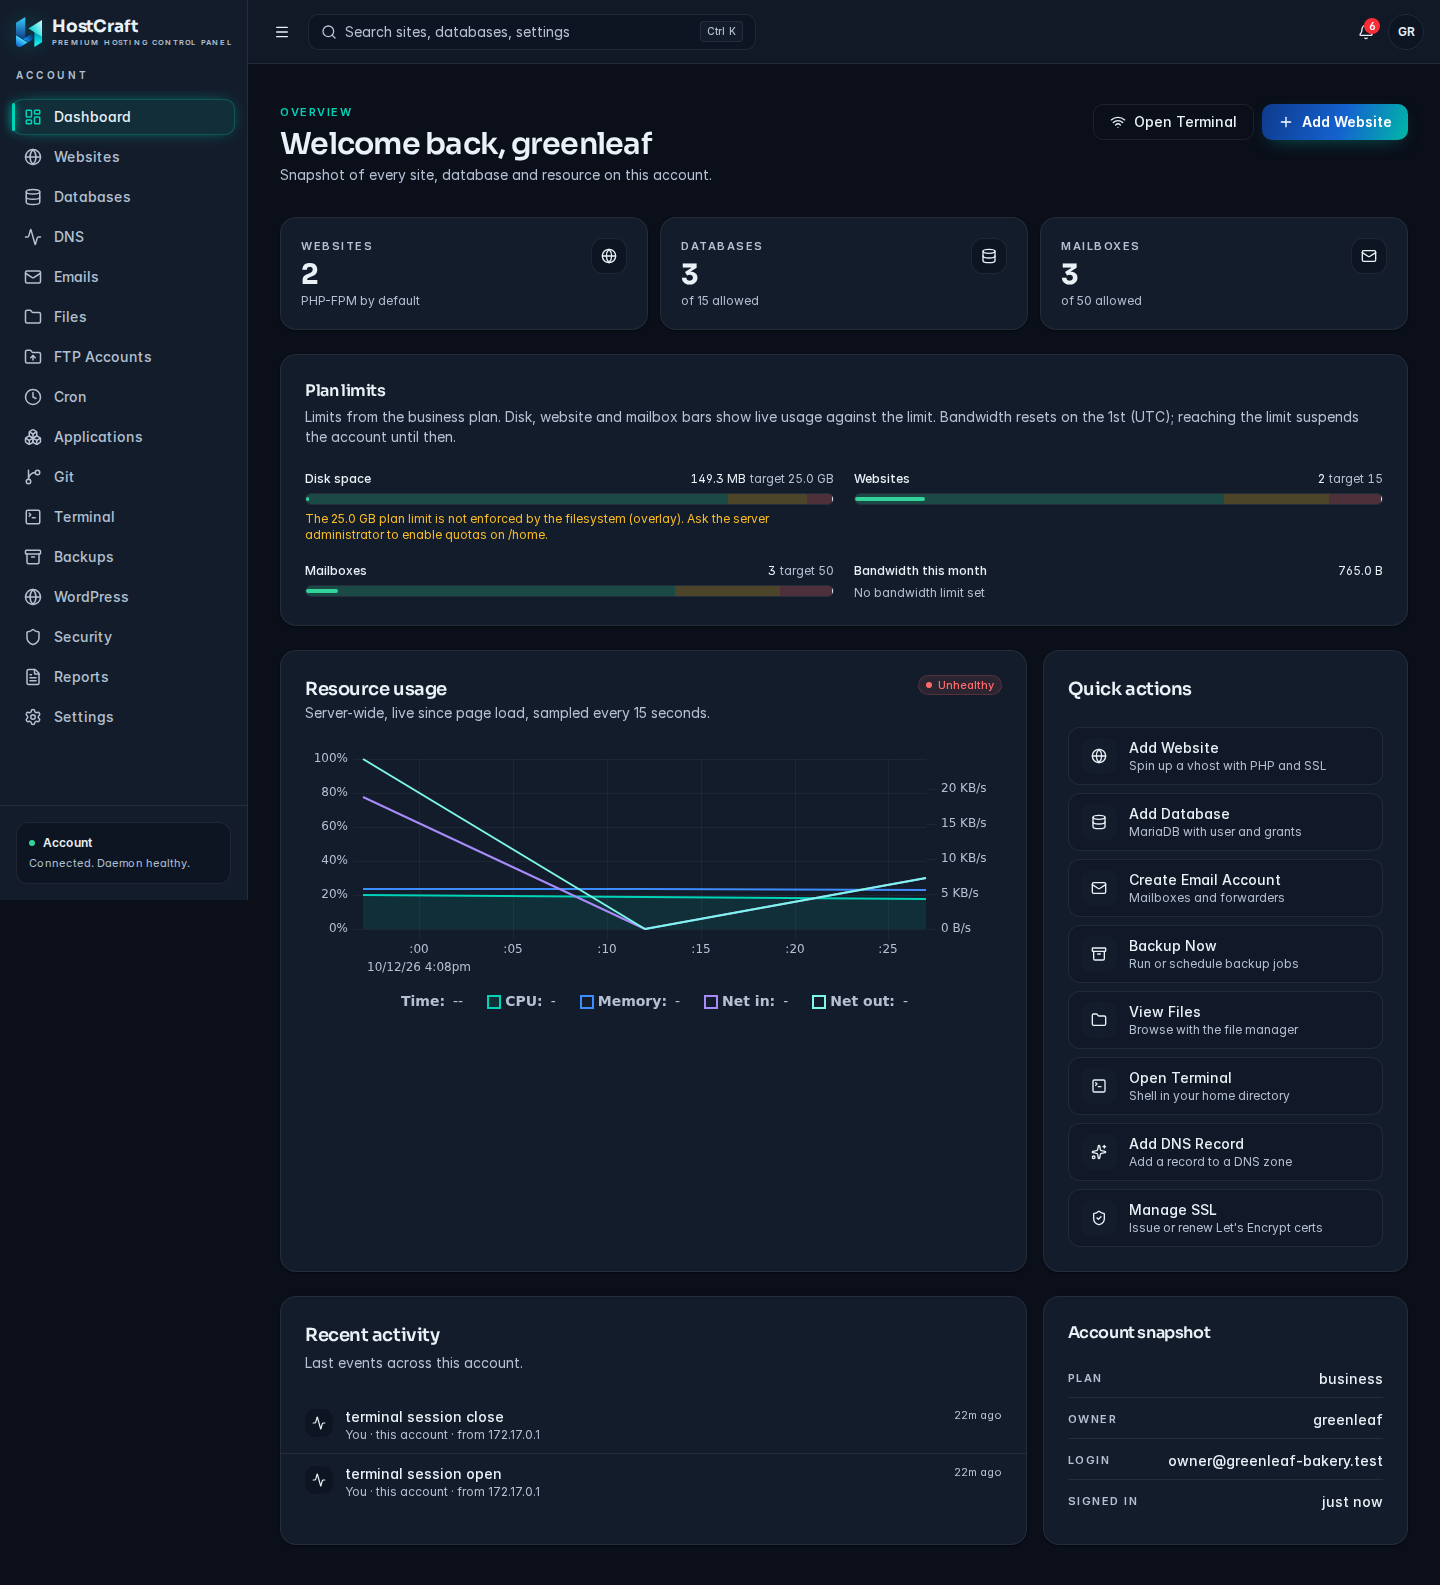Click the Manage SSL quick action
This screenshot has width=1440, height=1585.
[1225, 1218]
